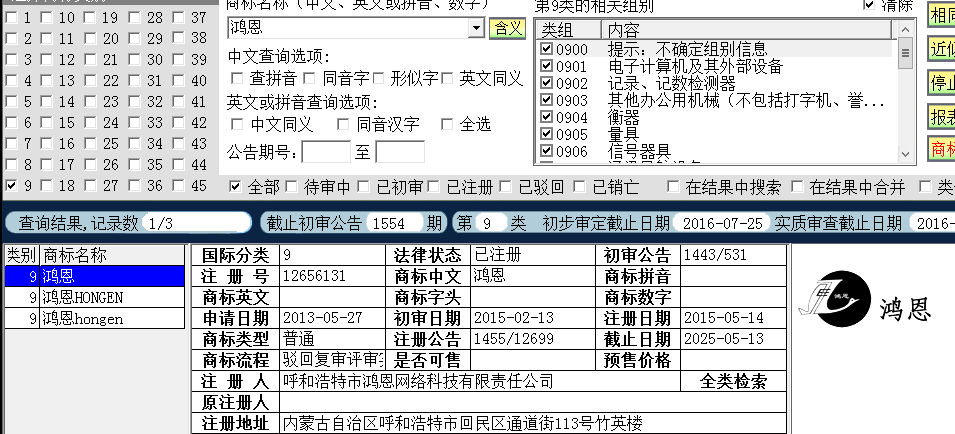Uncheck group 0903 其他办公用机械
The image size is (955, 434).
tap(547, 100)
